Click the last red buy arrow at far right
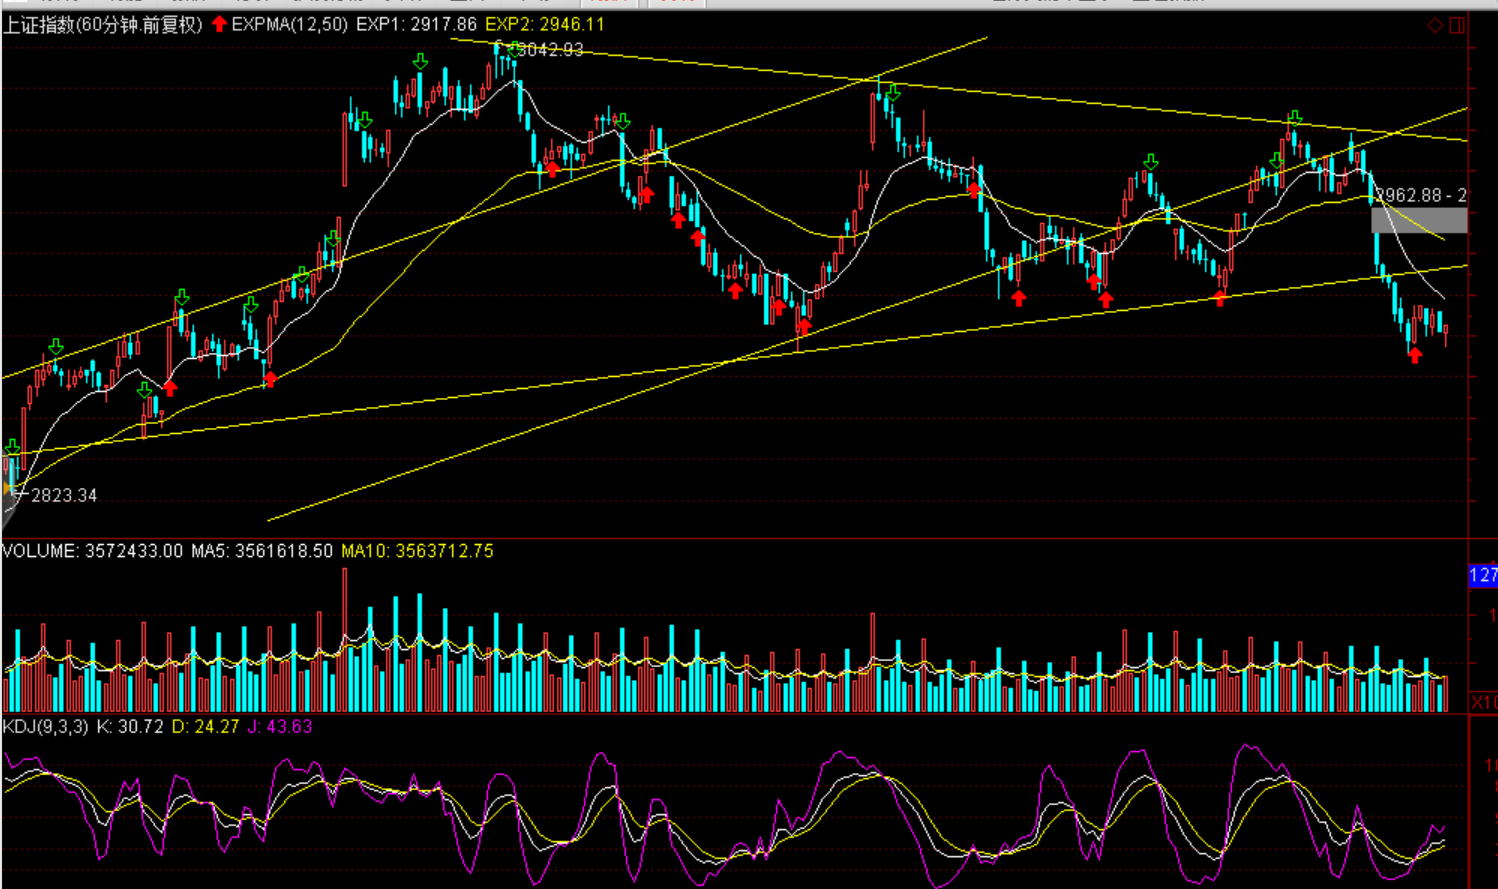The image size is (1498, 889). (x=1414, y=355)
